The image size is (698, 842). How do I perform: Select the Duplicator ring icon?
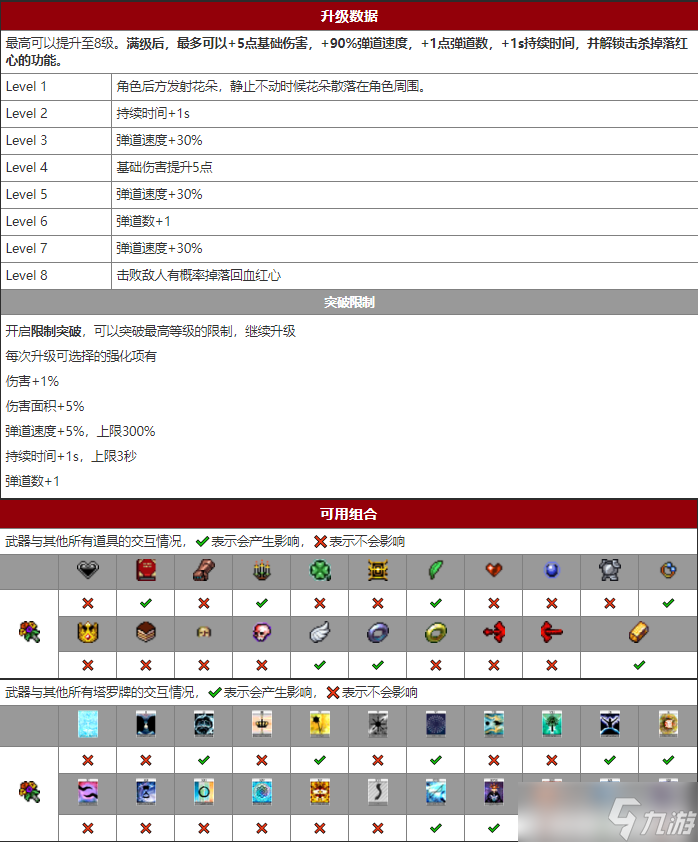coord(668,570)
